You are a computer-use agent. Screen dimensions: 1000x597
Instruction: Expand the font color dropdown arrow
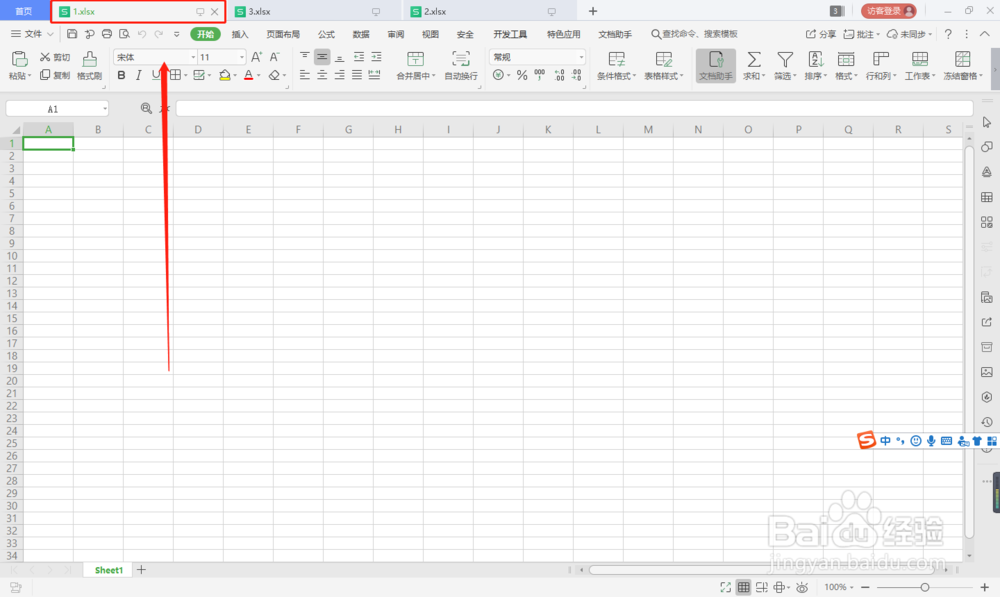click(x=258, y=76)
